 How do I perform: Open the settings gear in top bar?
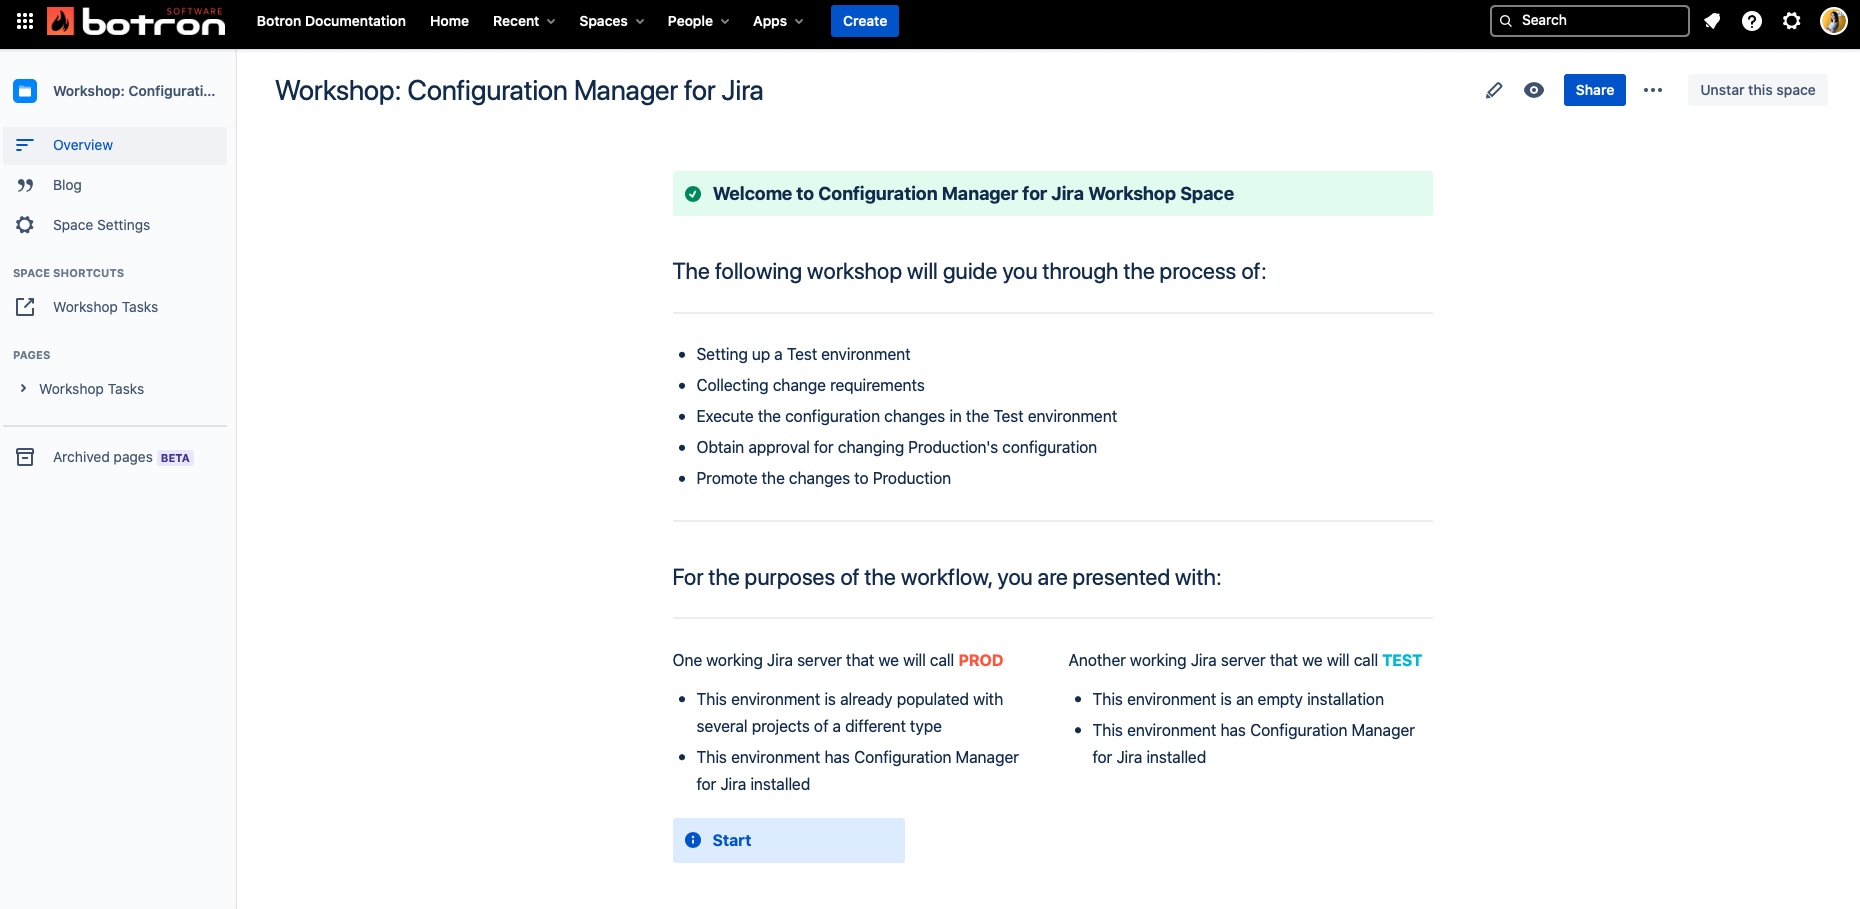pyautogui.click(x=1792, y=21)
